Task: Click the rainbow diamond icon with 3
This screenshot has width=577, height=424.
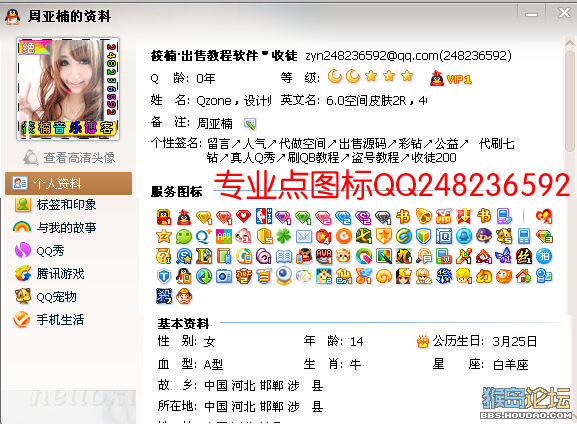Action: point(544,237)
